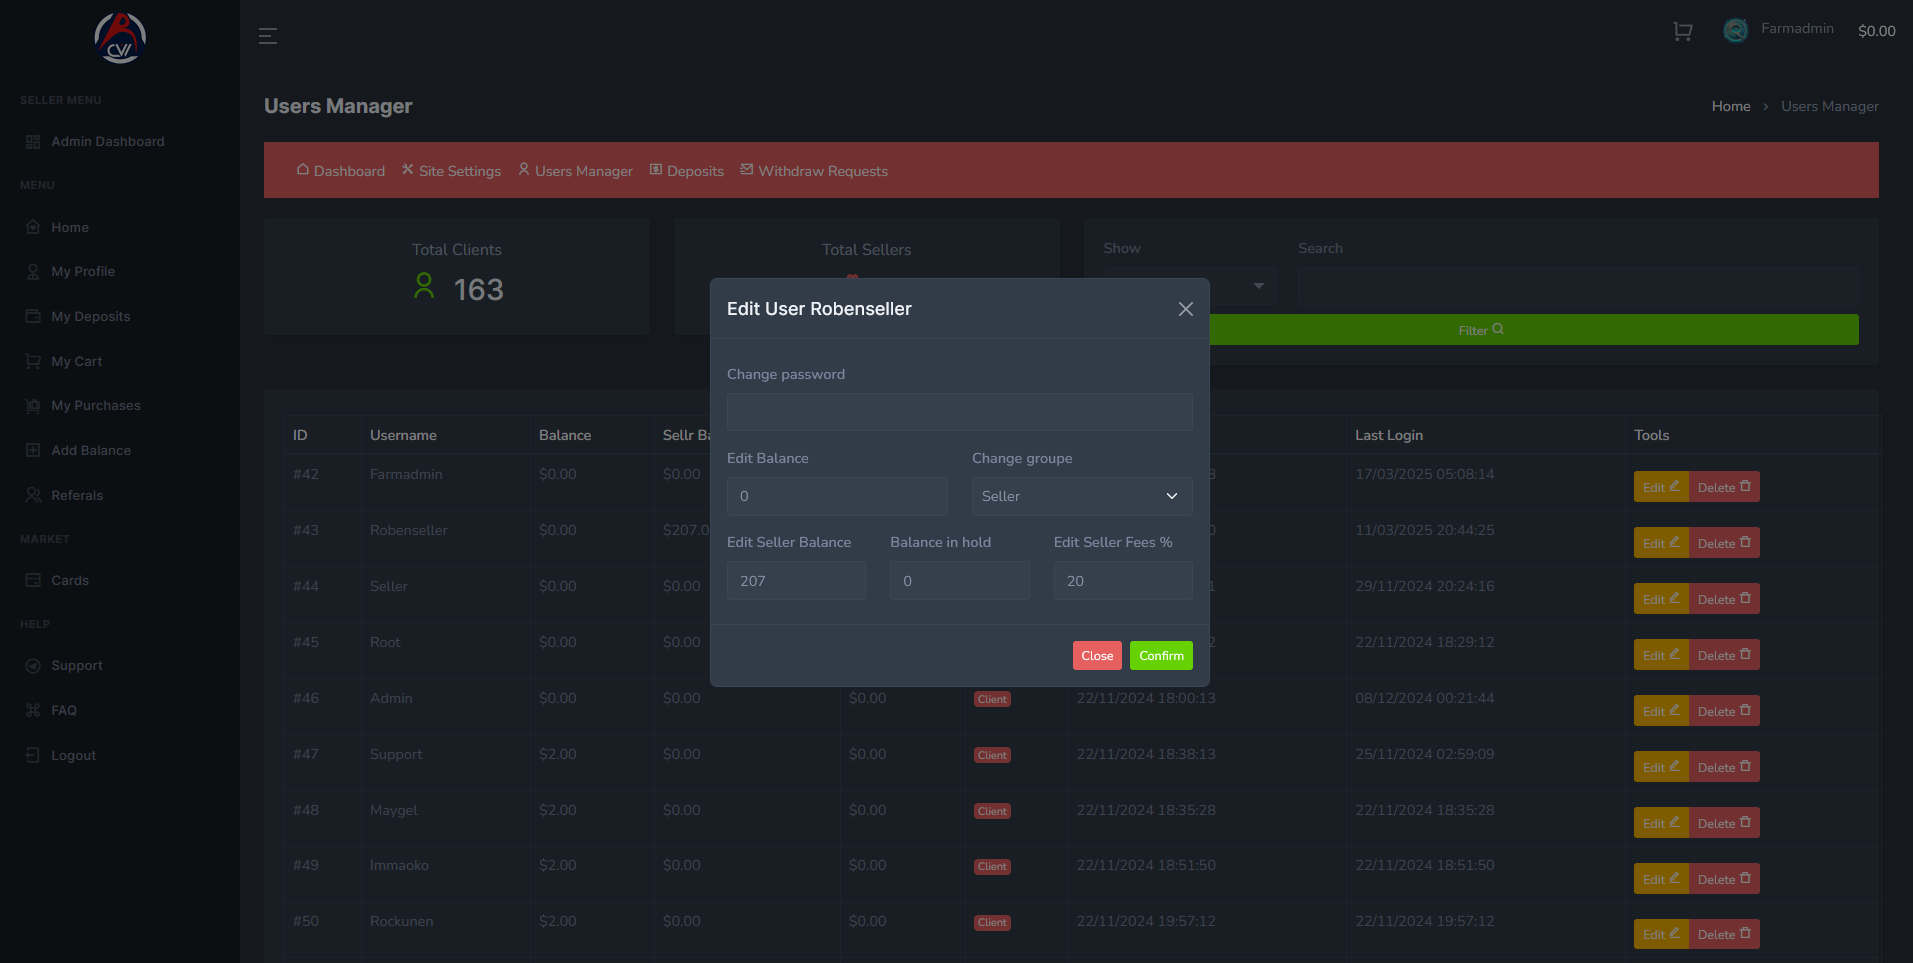The image size is (1913, 963).
Task: Click the Edit Seller Balance field
Action: click(x=796, y=581)
